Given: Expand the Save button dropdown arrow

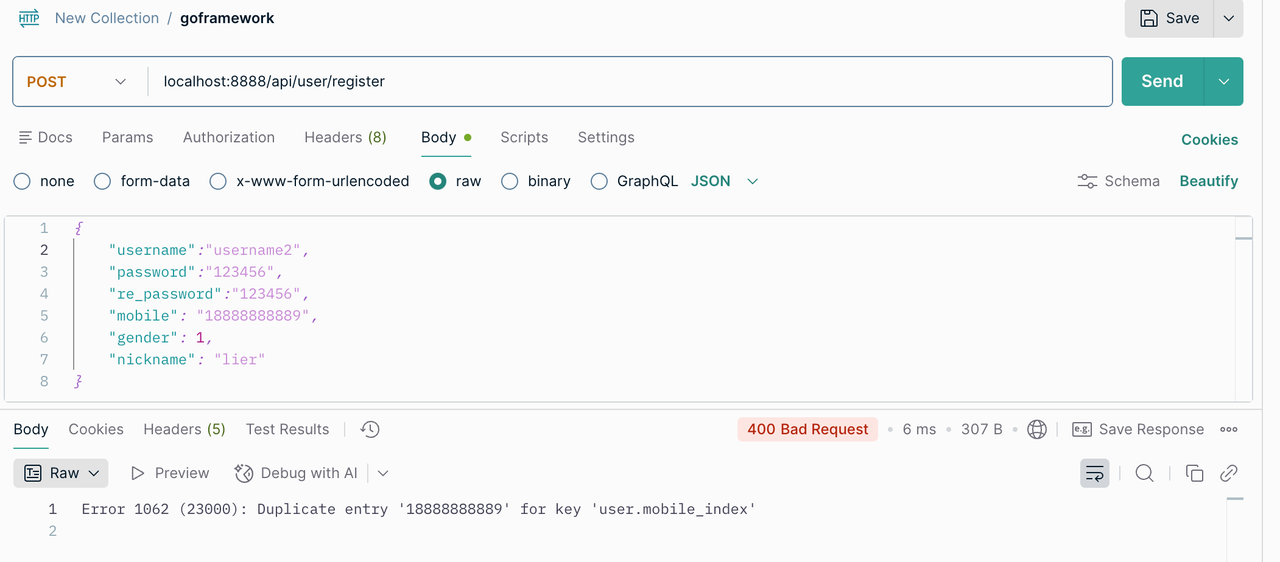Looking at the screenshot, I should coord(1229,18).
